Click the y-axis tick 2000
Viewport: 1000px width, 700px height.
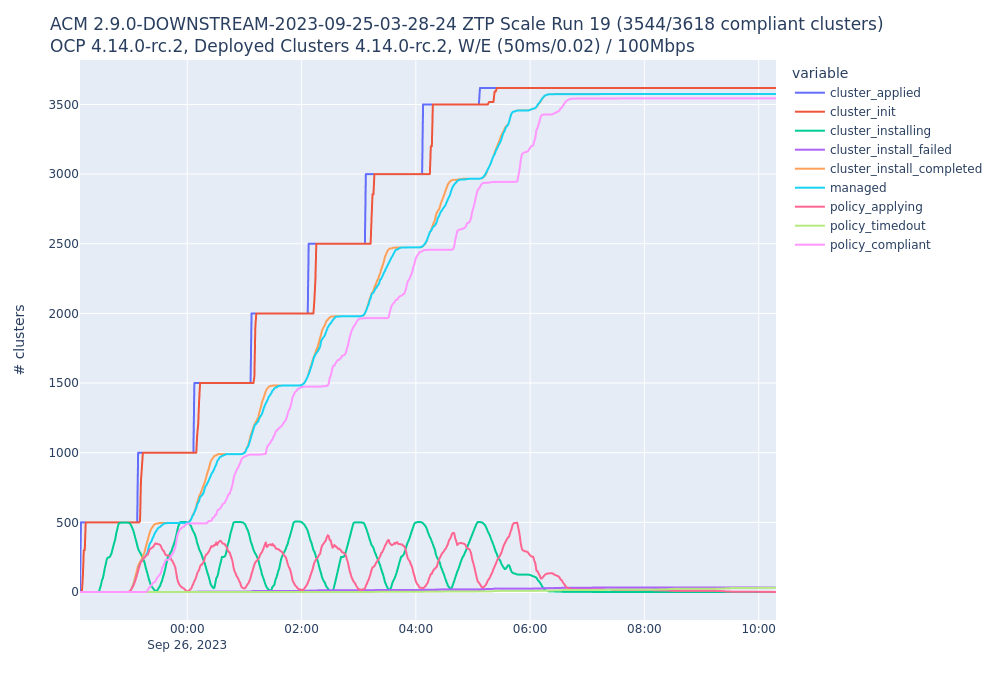pyautogui.click(x=64, y=314)
